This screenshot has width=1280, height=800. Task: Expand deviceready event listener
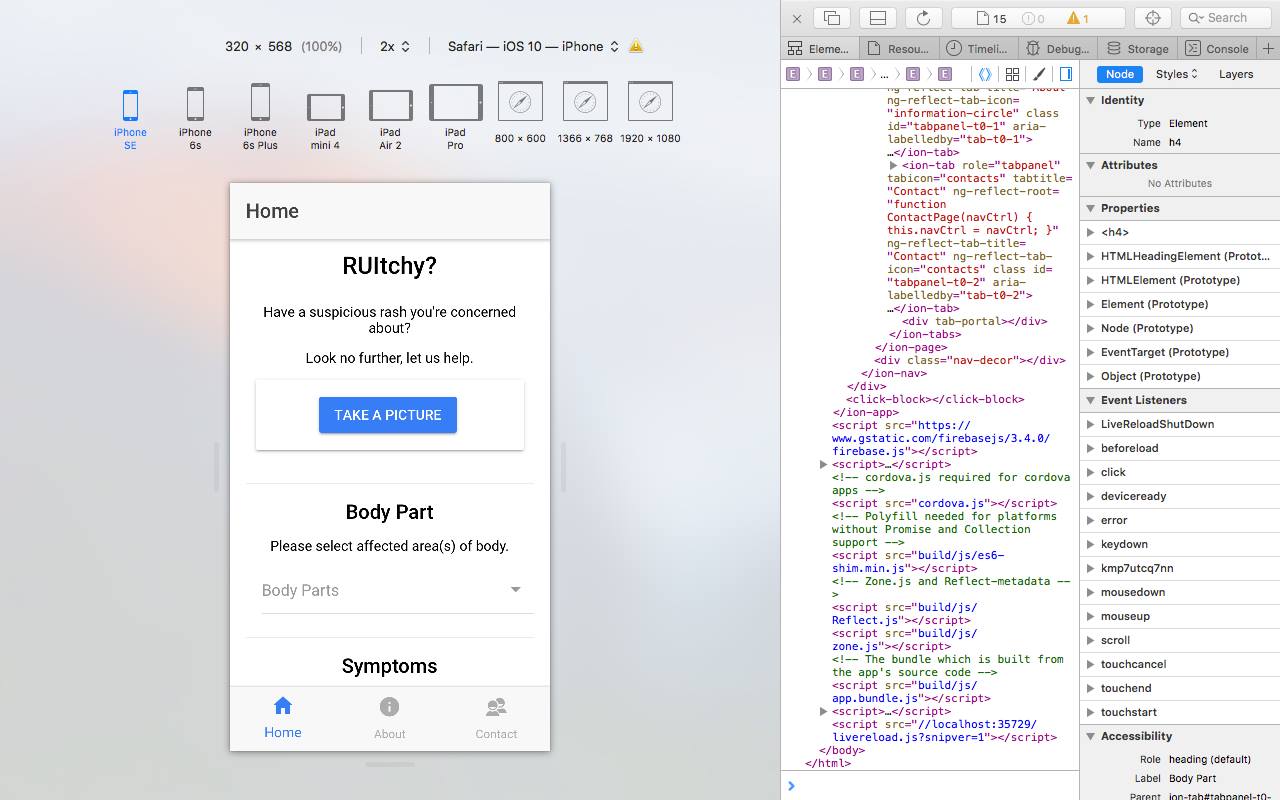pyautogui.click(x=1090, y=496)
